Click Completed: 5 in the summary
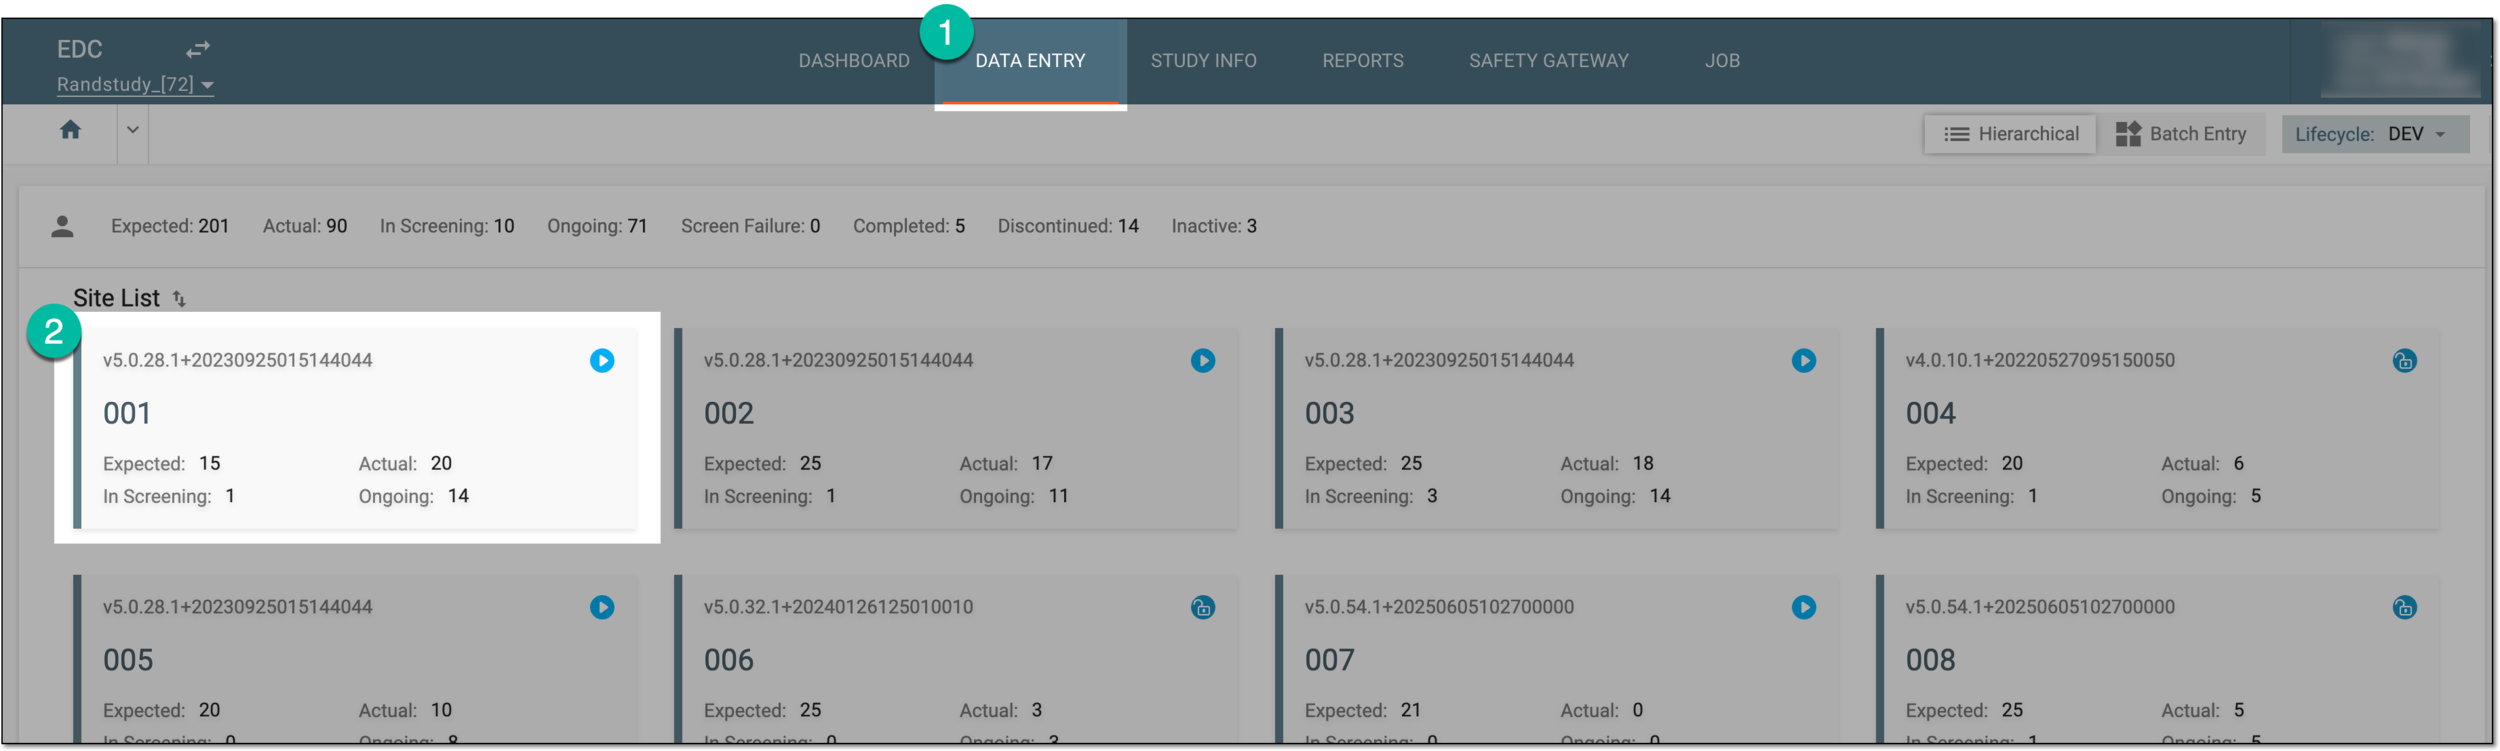The height and width of the screenshot is (751, 2500). tap(909, 227)
